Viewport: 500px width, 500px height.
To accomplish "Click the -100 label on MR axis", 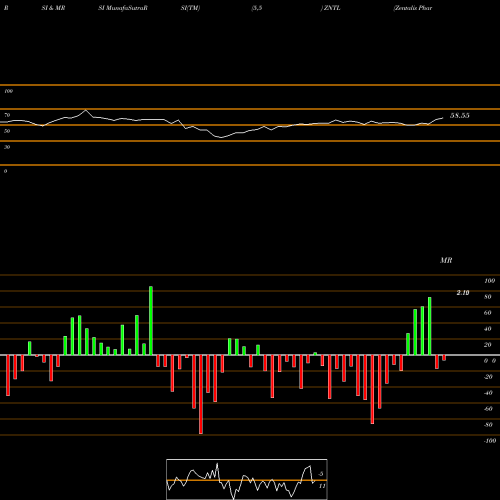I will [490, 441].
